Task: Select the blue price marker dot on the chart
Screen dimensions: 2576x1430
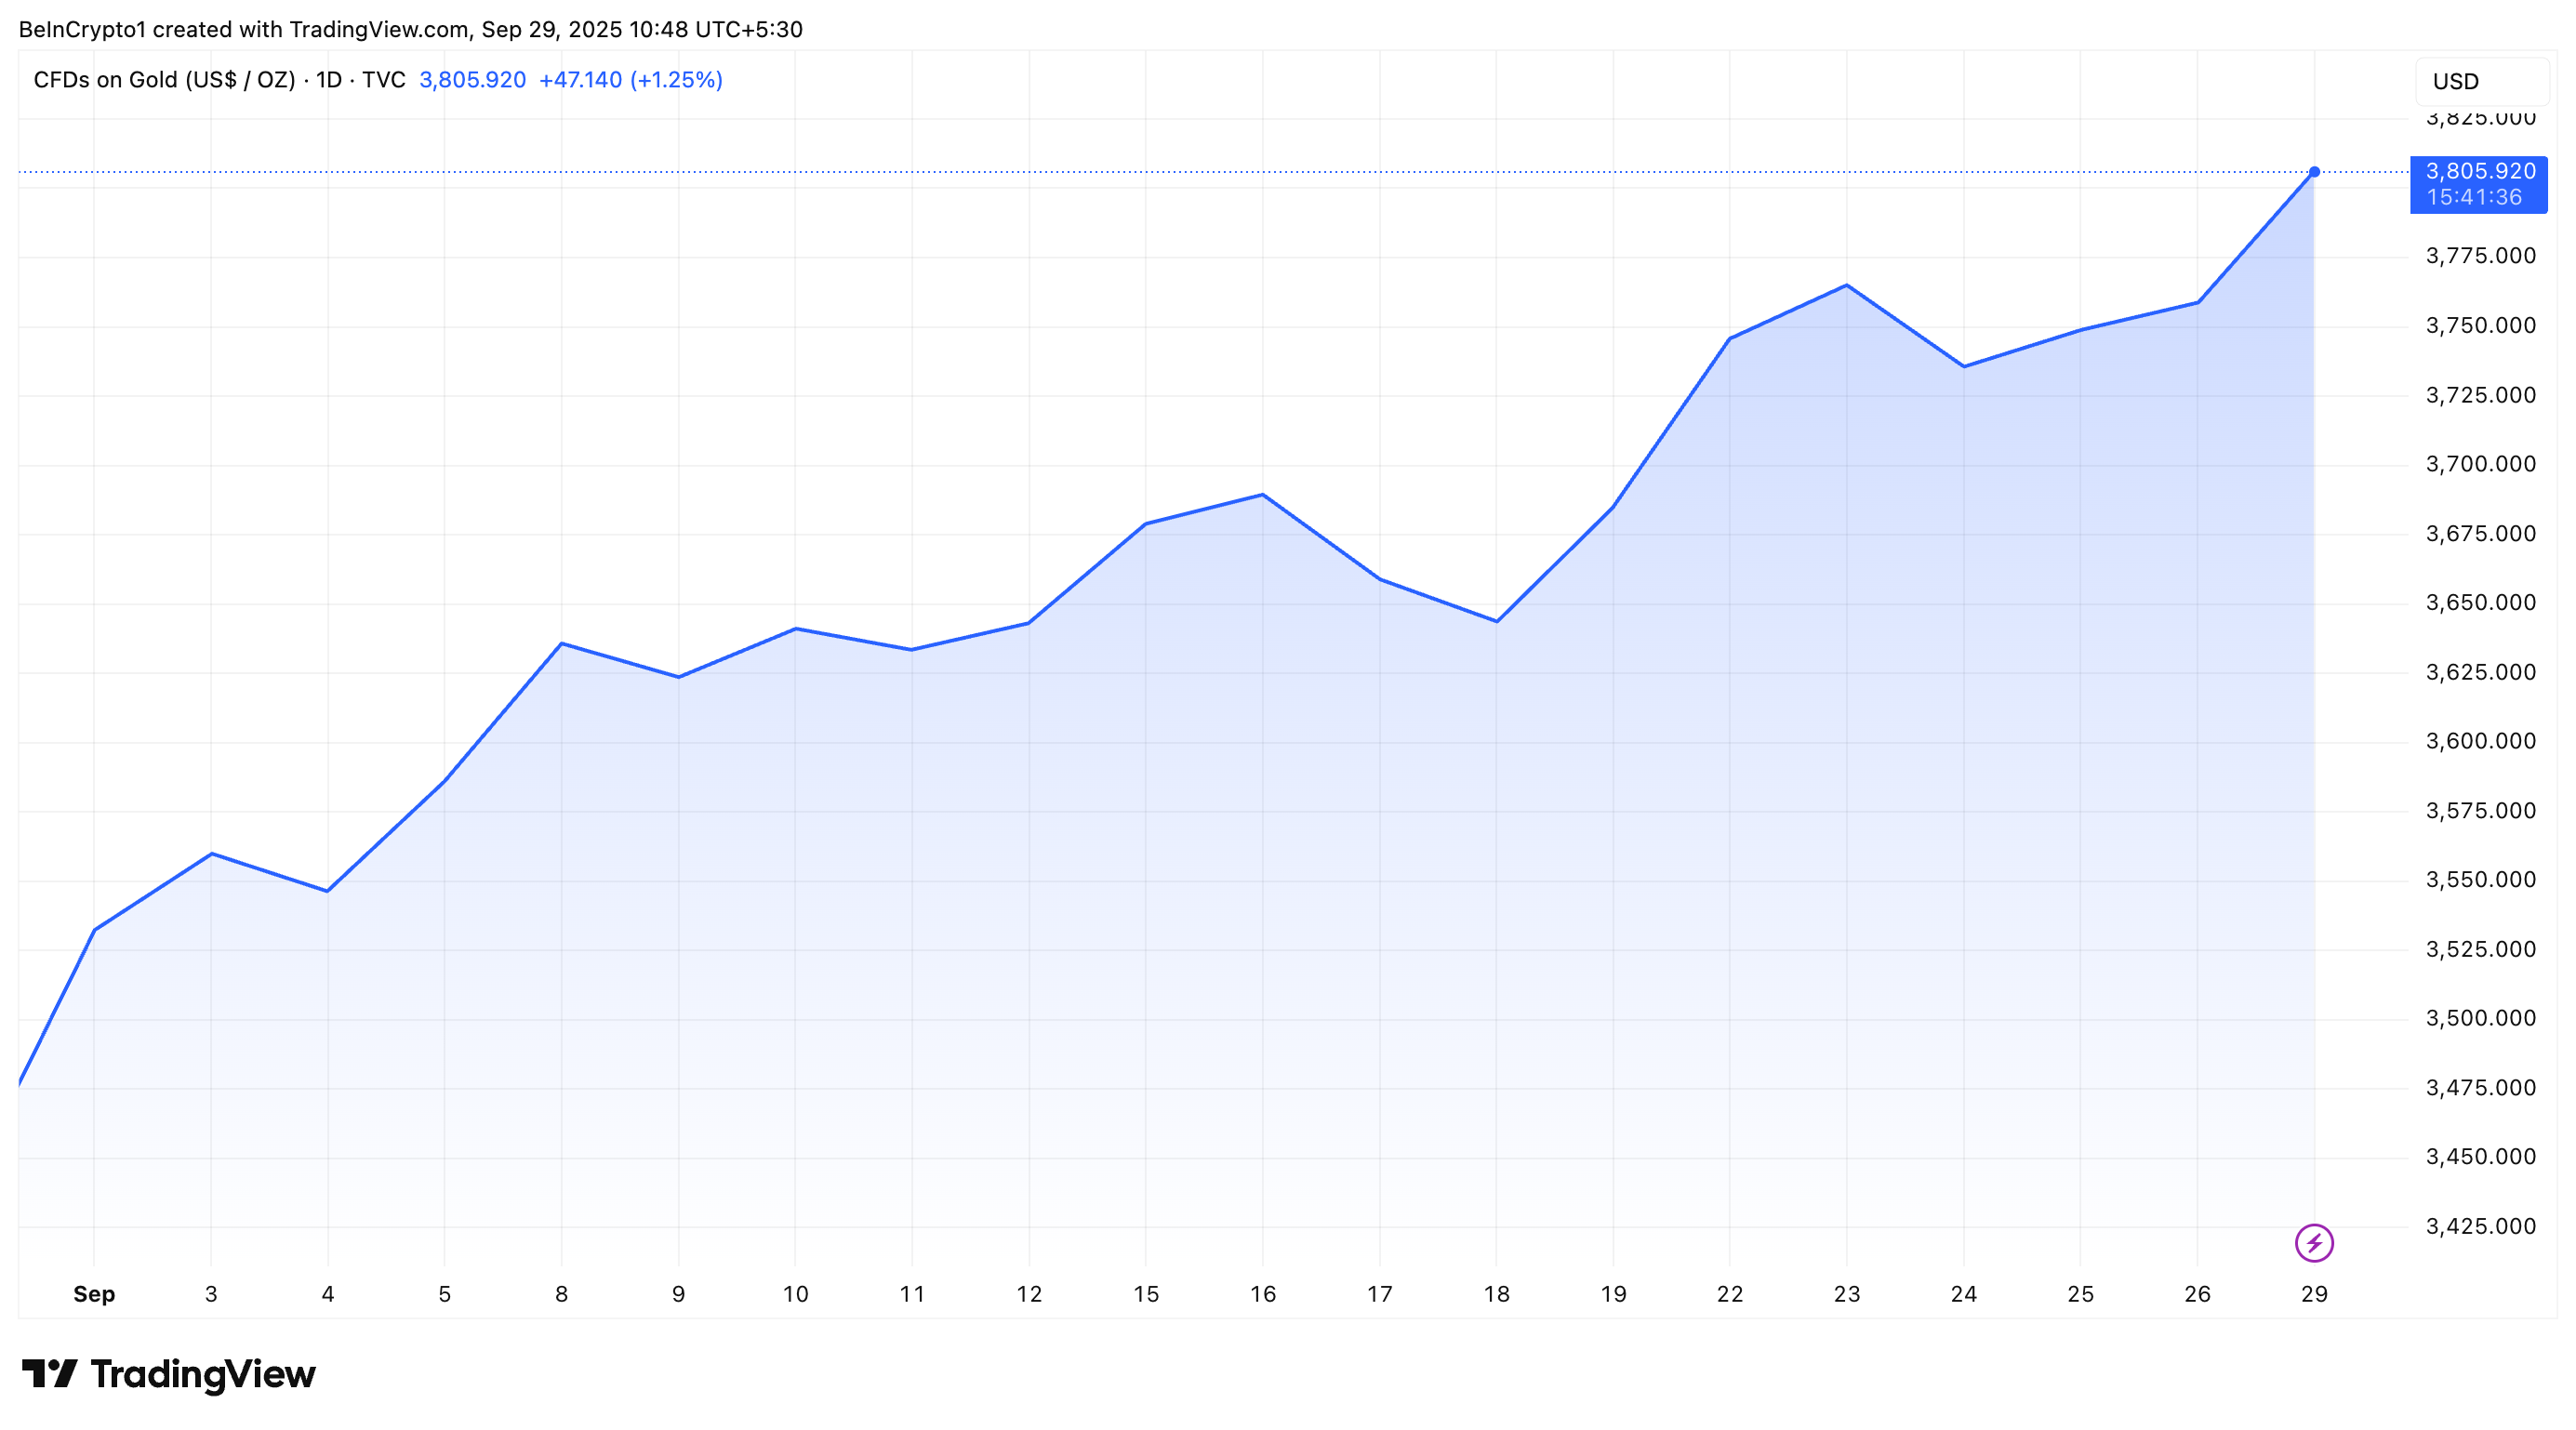Action: [x=2315, y=172]
